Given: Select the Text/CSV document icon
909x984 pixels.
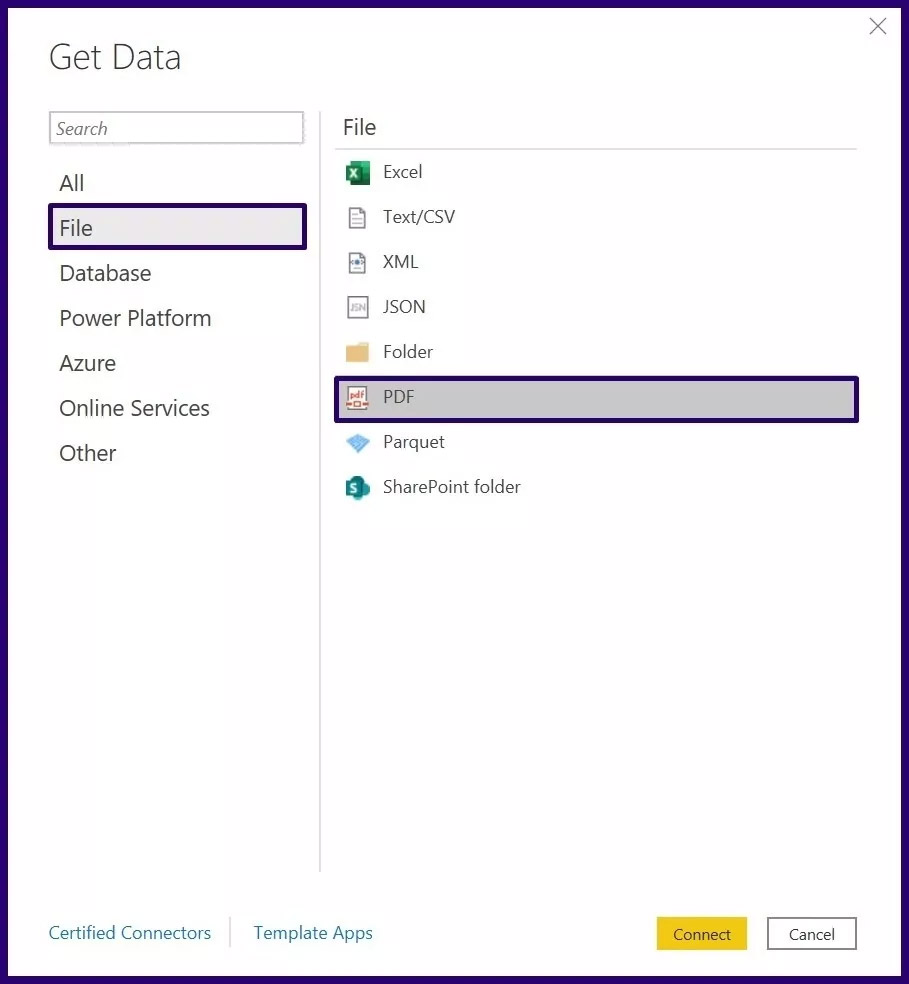Looking at the screenshot, I should [357, 218].
